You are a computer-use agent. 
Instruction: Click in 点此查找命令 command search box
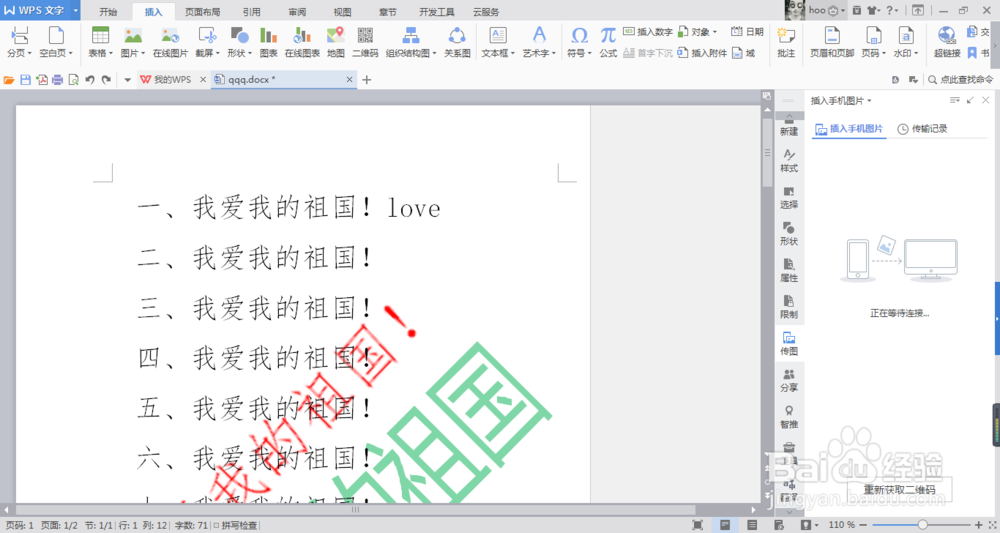pos(961,80)
